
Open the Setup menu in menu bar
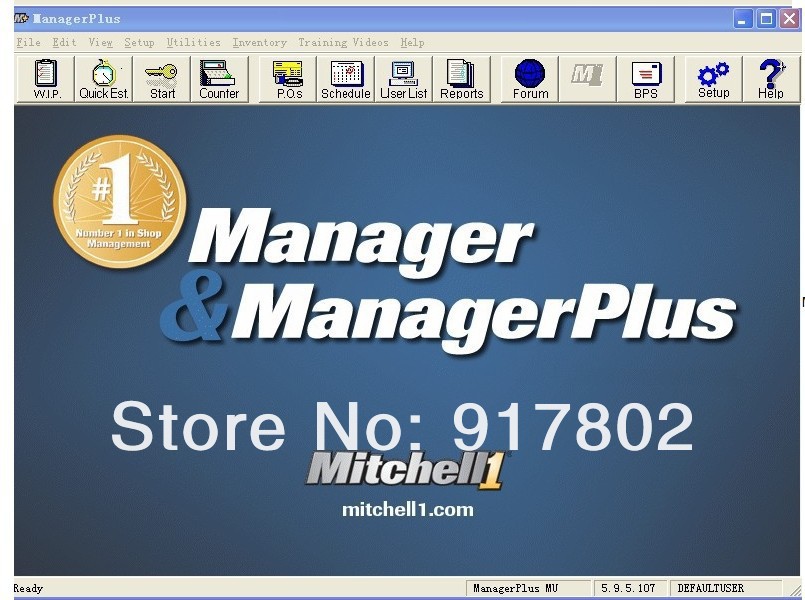[139, 43]
